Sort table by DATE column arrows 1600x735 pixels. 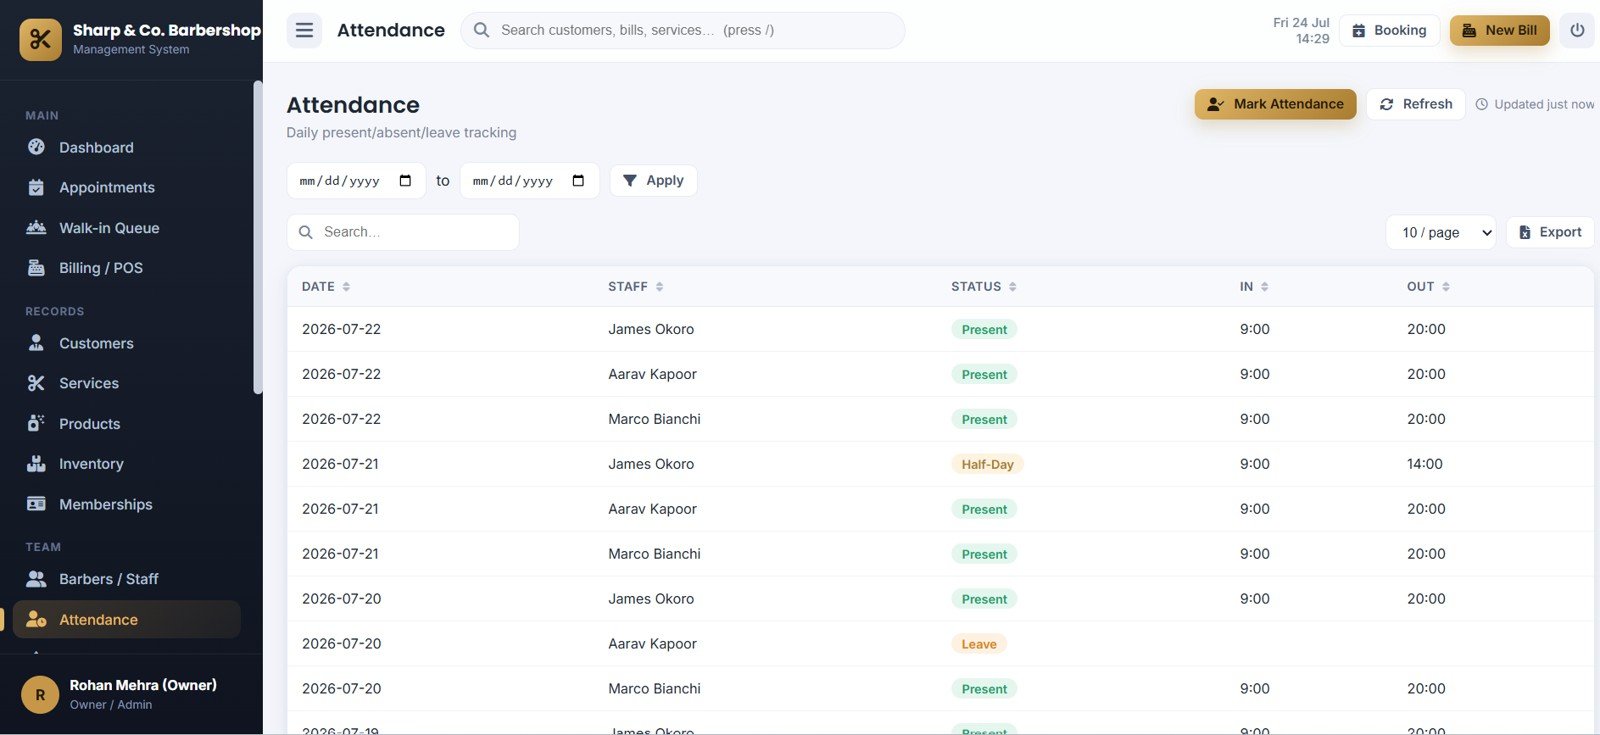click(x=346, y=287)
